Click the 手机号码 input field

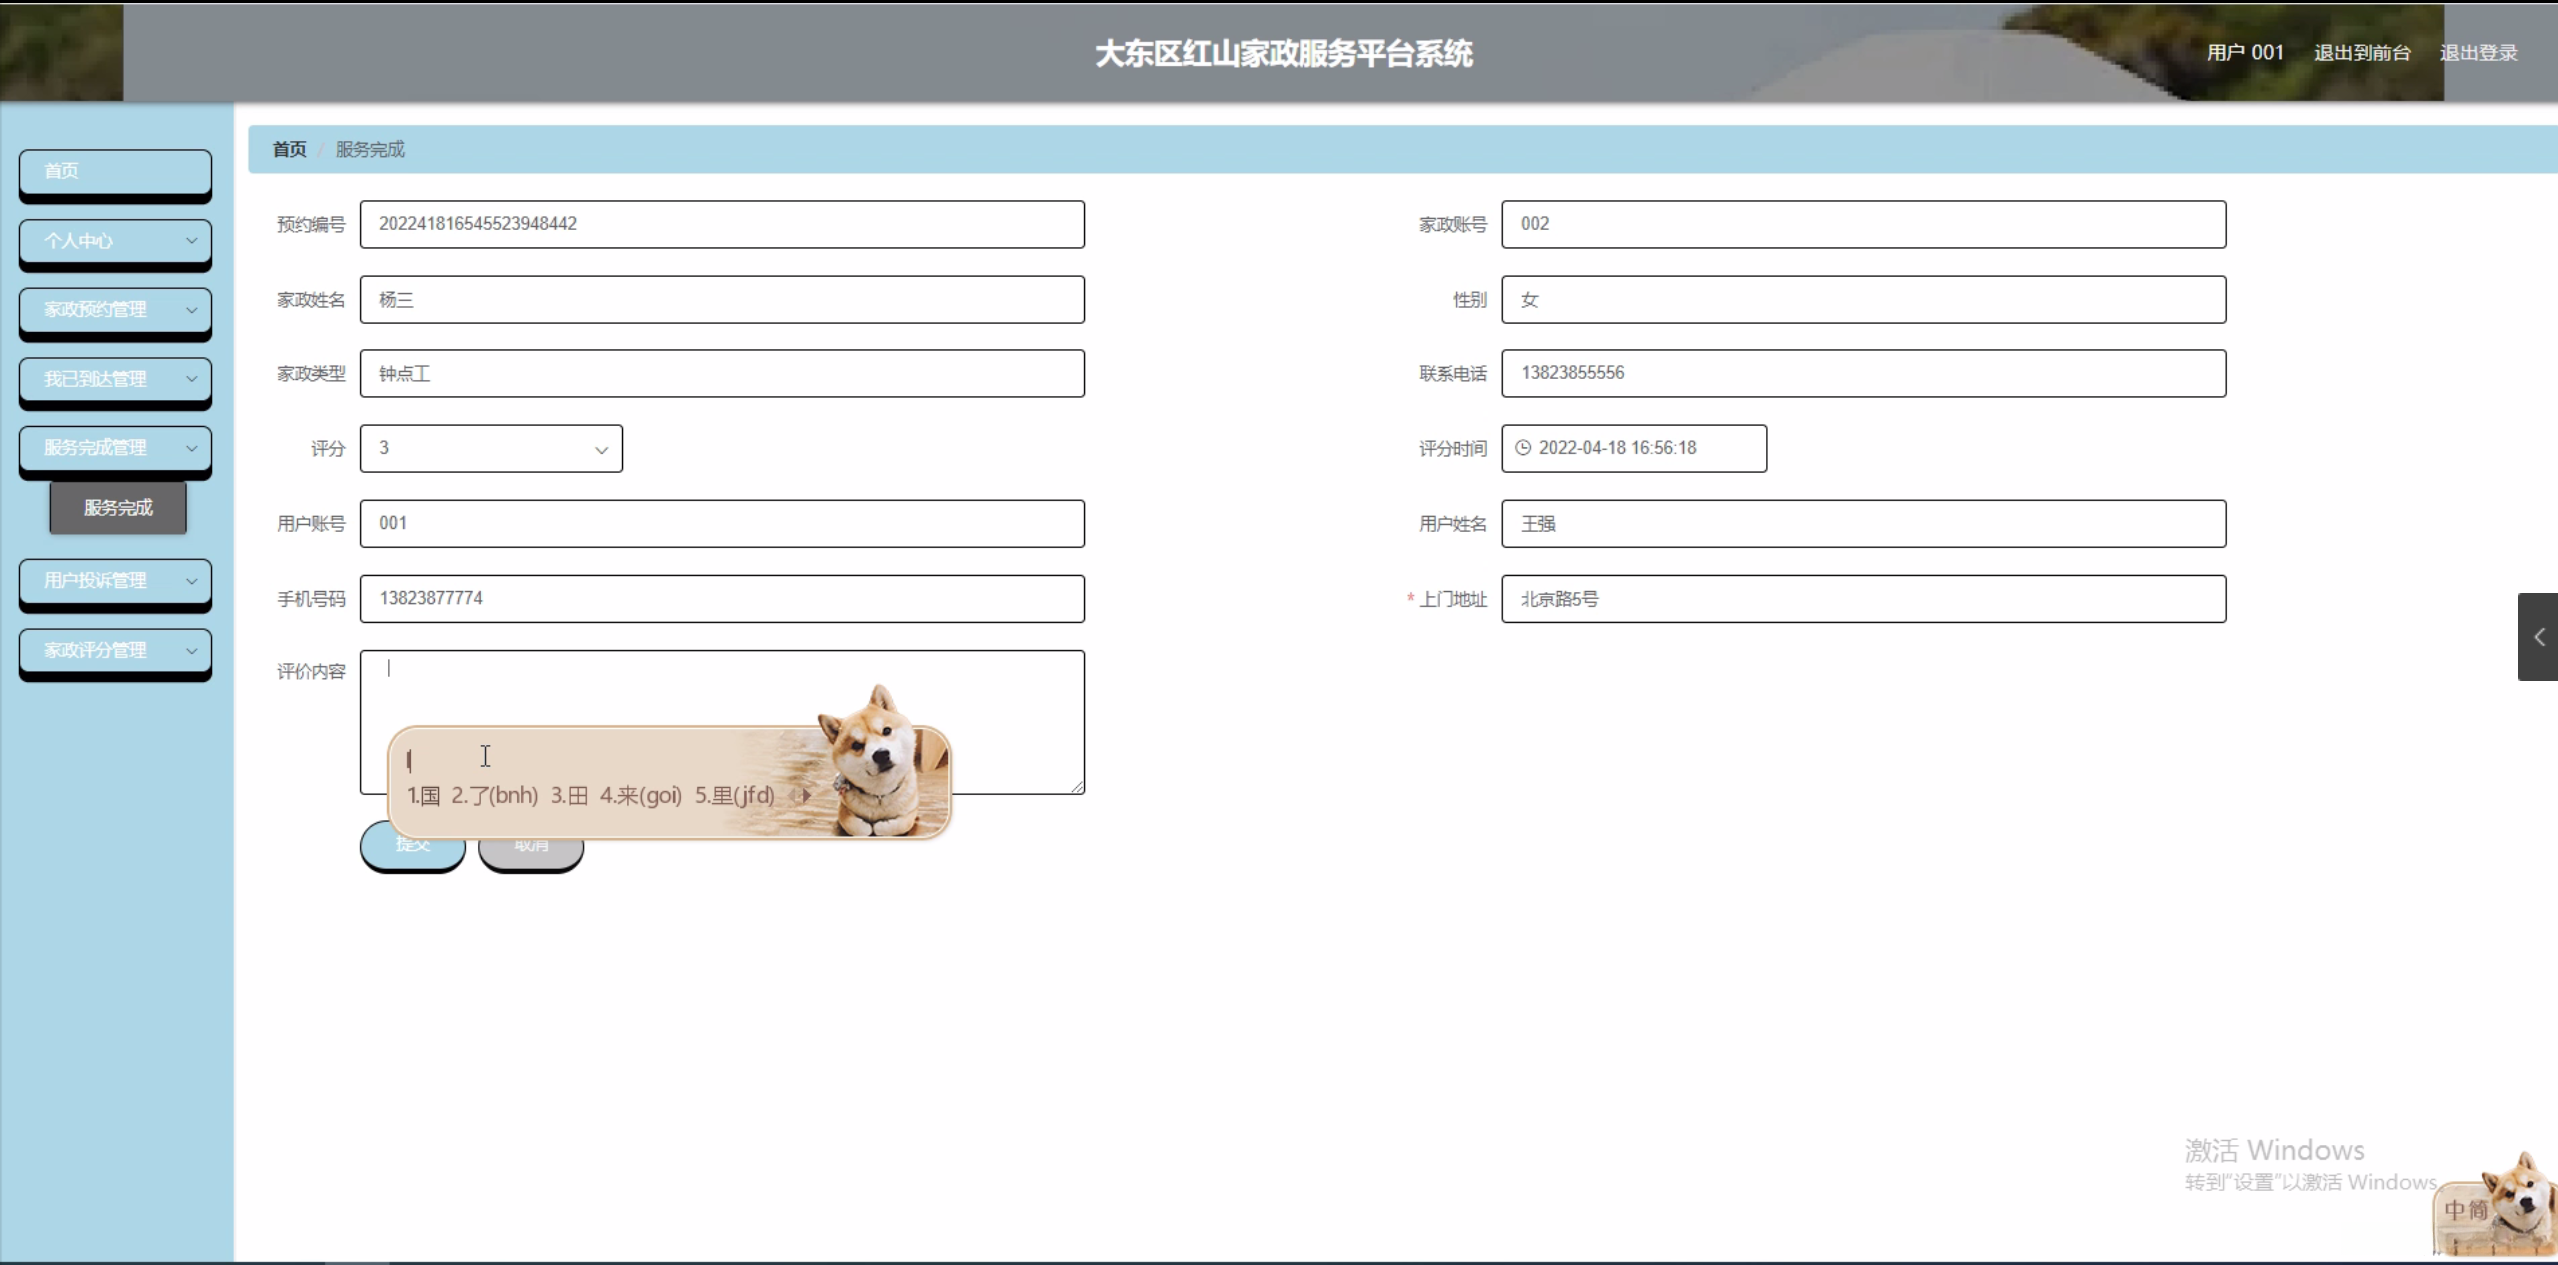(722, 599)
